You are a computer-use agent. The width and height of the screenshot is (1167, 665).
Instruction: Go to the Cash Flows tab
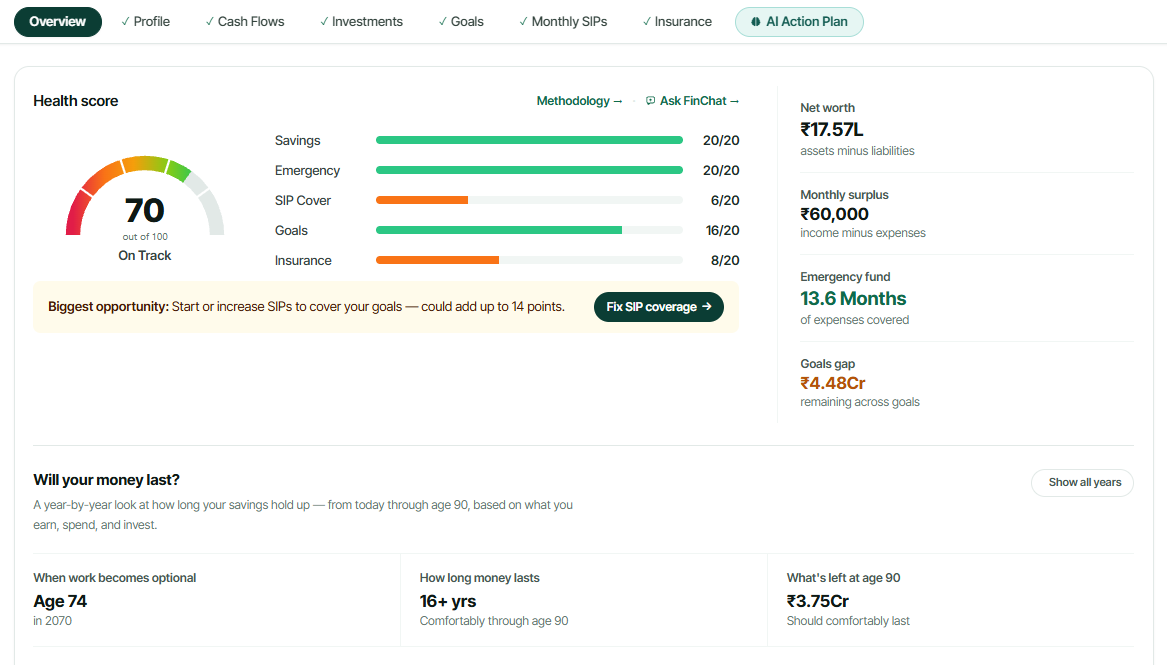point(245,22)
